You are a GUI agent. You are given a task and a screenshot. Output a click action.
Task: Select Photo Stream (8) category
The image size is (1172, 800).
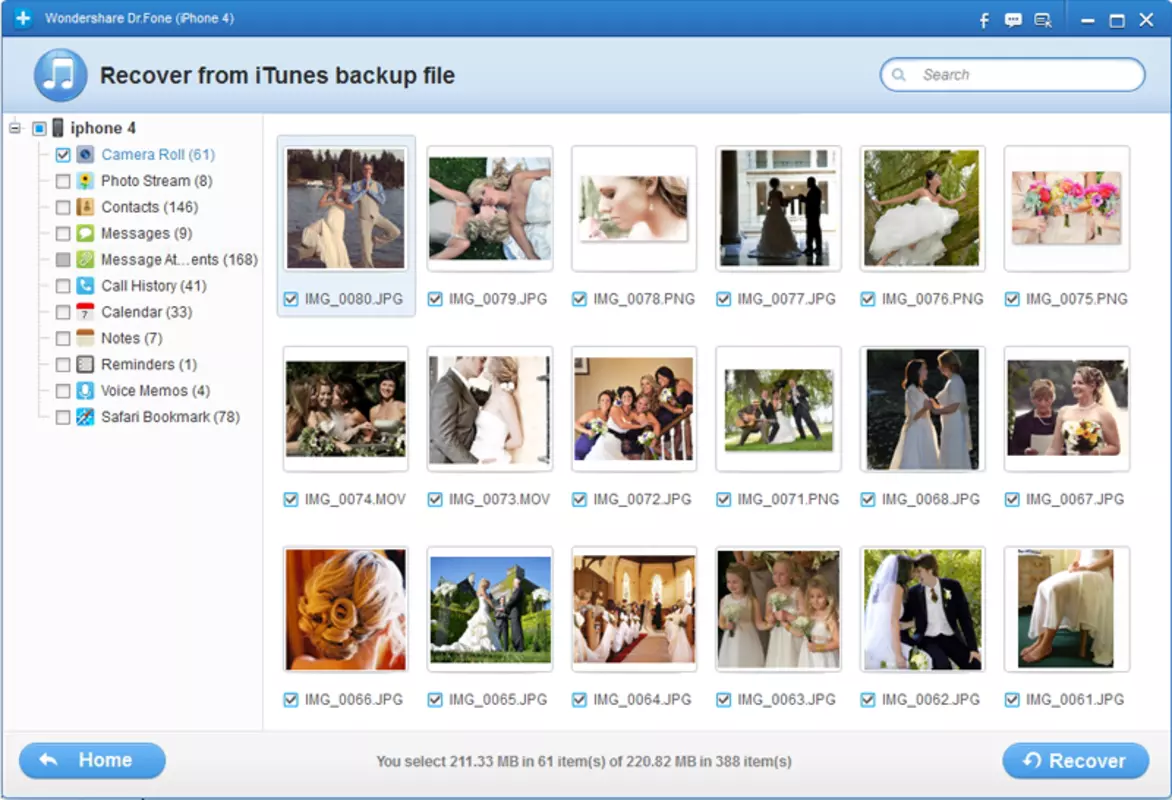click(x=156, y=181)
